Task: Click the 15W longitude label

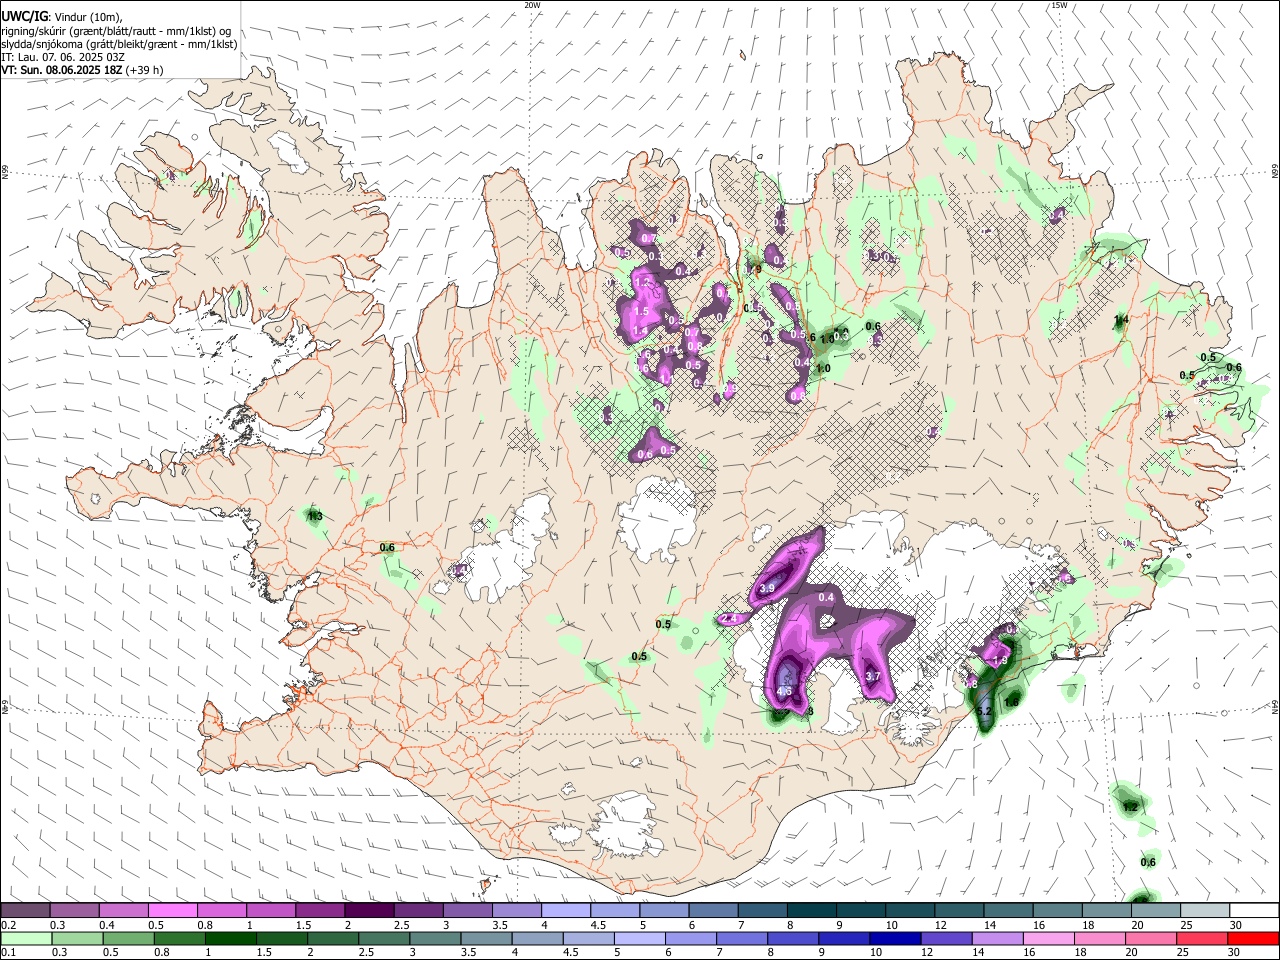Action: click(x=1059, y=5)
